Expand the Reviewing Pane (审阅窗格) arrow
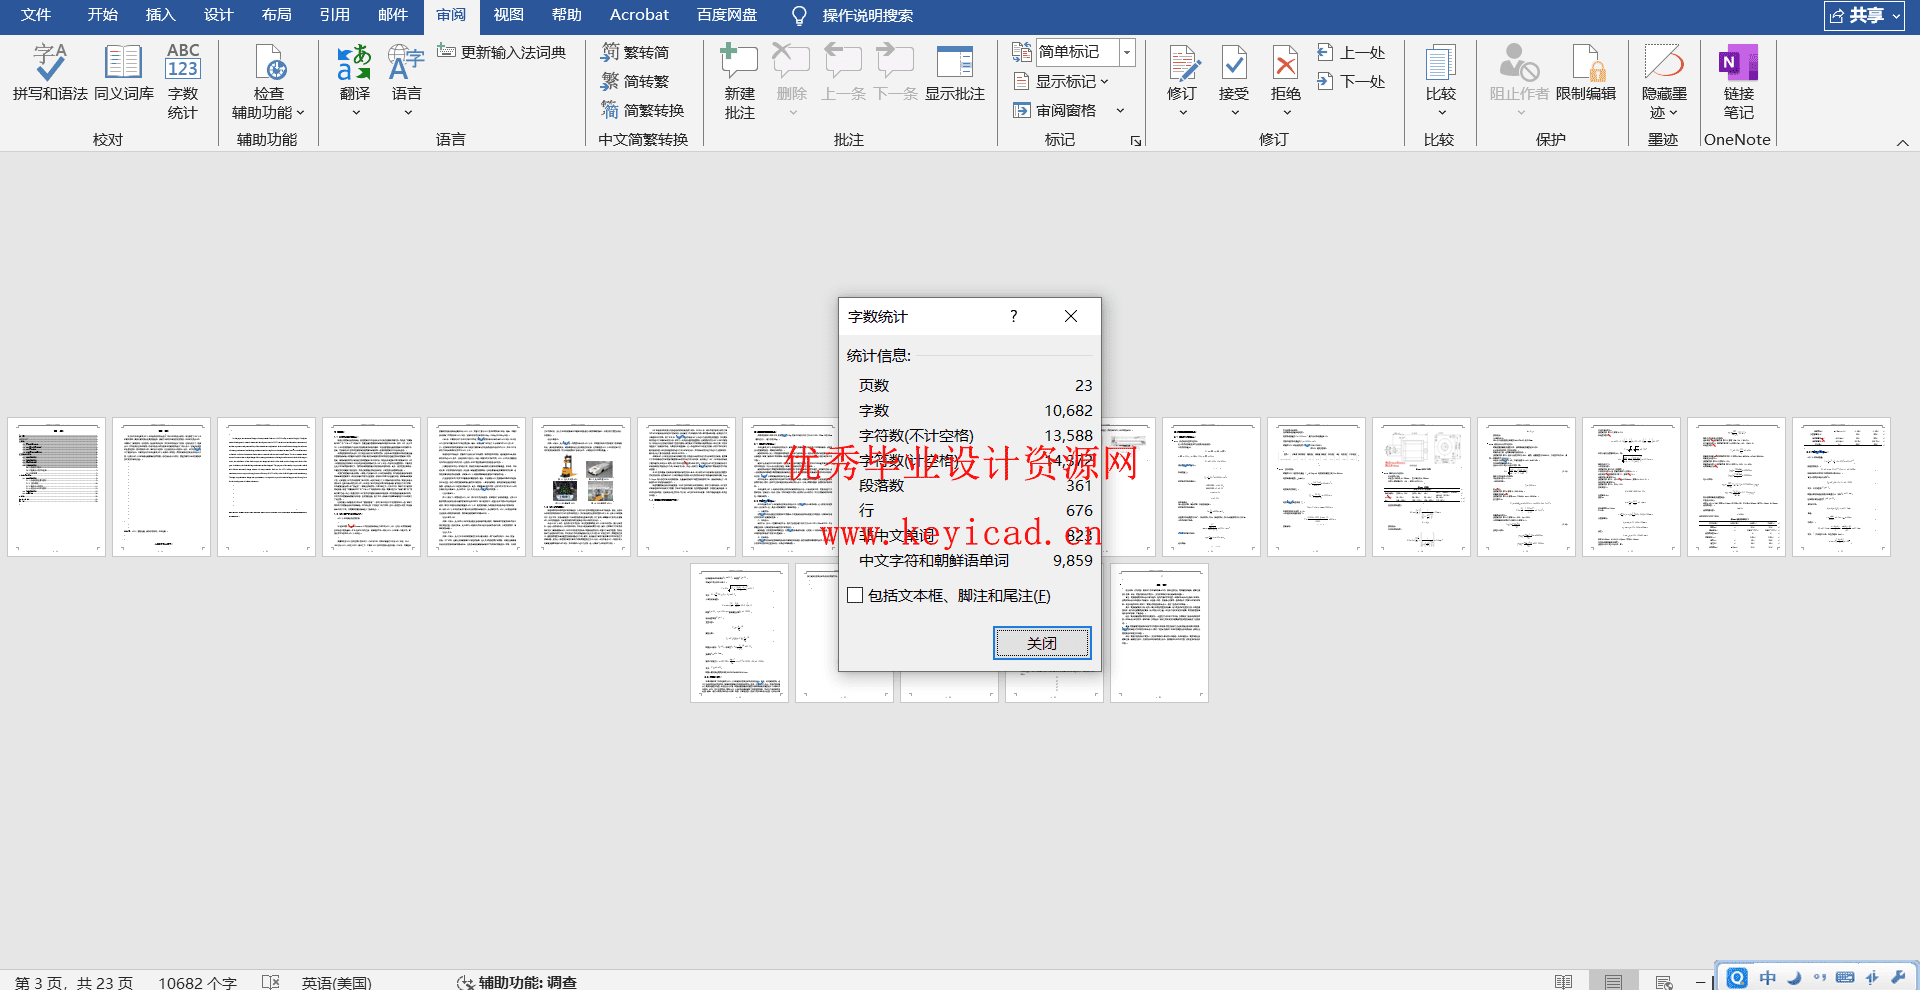Image resolution: width=1920 pixels, height=990 pixels. point(1120,110)
